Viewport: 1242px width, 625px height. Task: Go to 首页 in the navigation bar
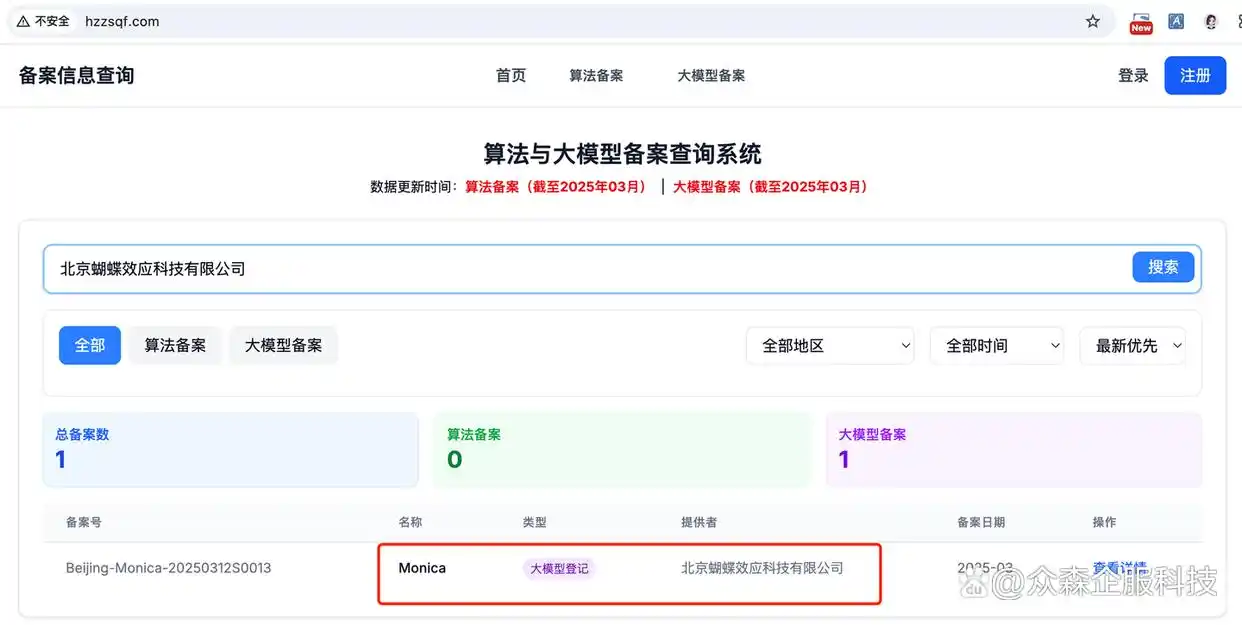click(x=510, y=75)
